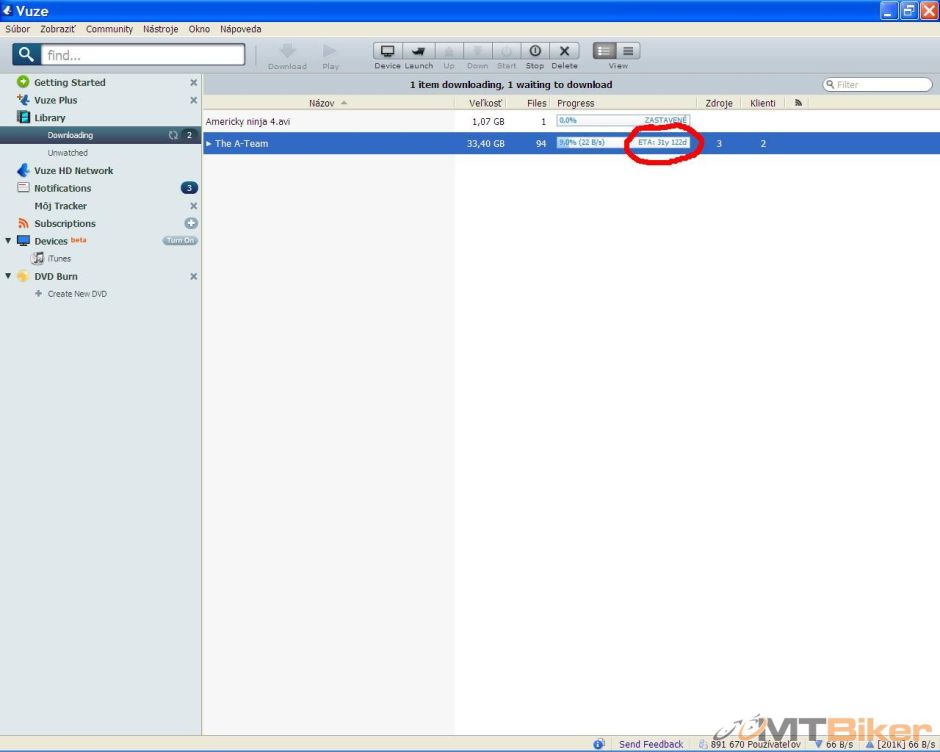Switch to the detailed list view
The image size is (940, 752).
(x=604, y=51)
